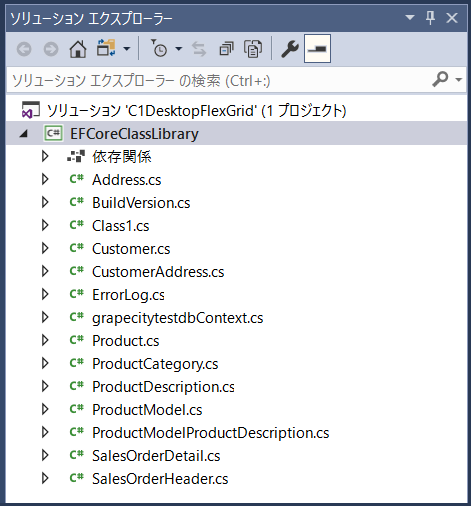This screenshot has height=506, width=471.
Task: Select ProductCategory.cs file
Action: pyautogui.click(x=155, y=364)
